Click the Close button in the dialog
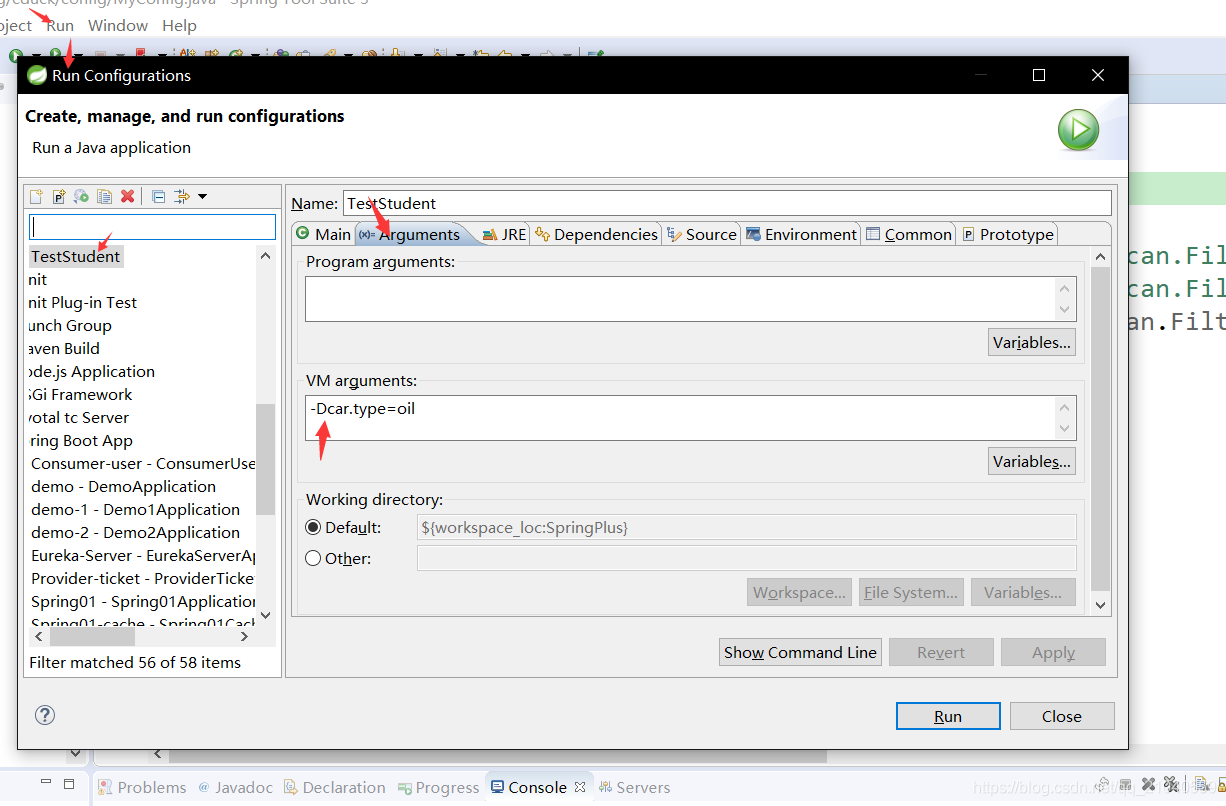The height and width of the screenshot is (806, 1226). click(1061, 716)
